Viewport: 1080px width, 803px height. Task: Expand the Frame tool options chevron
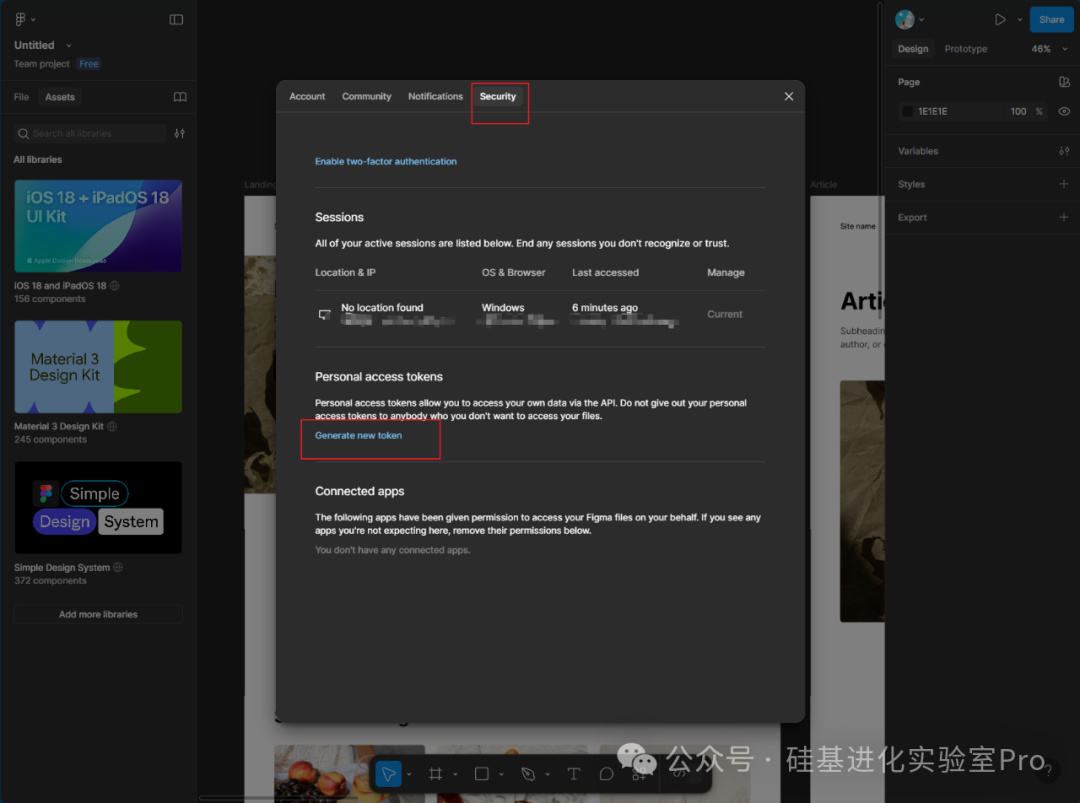click(x=455, y=774)
